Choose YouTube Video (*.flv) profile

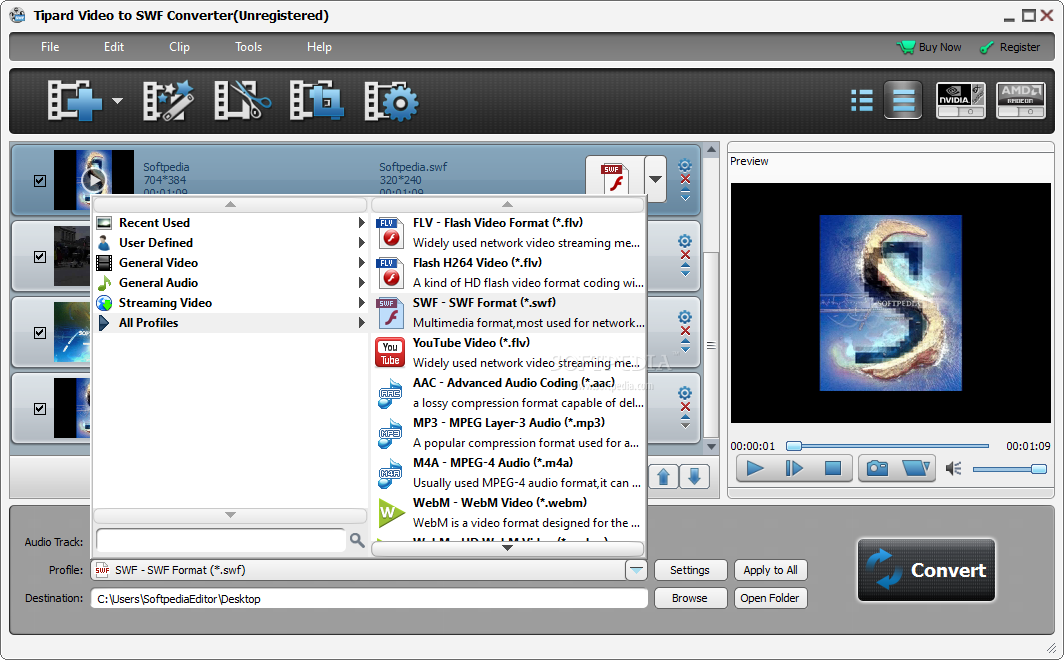[508, 353]
